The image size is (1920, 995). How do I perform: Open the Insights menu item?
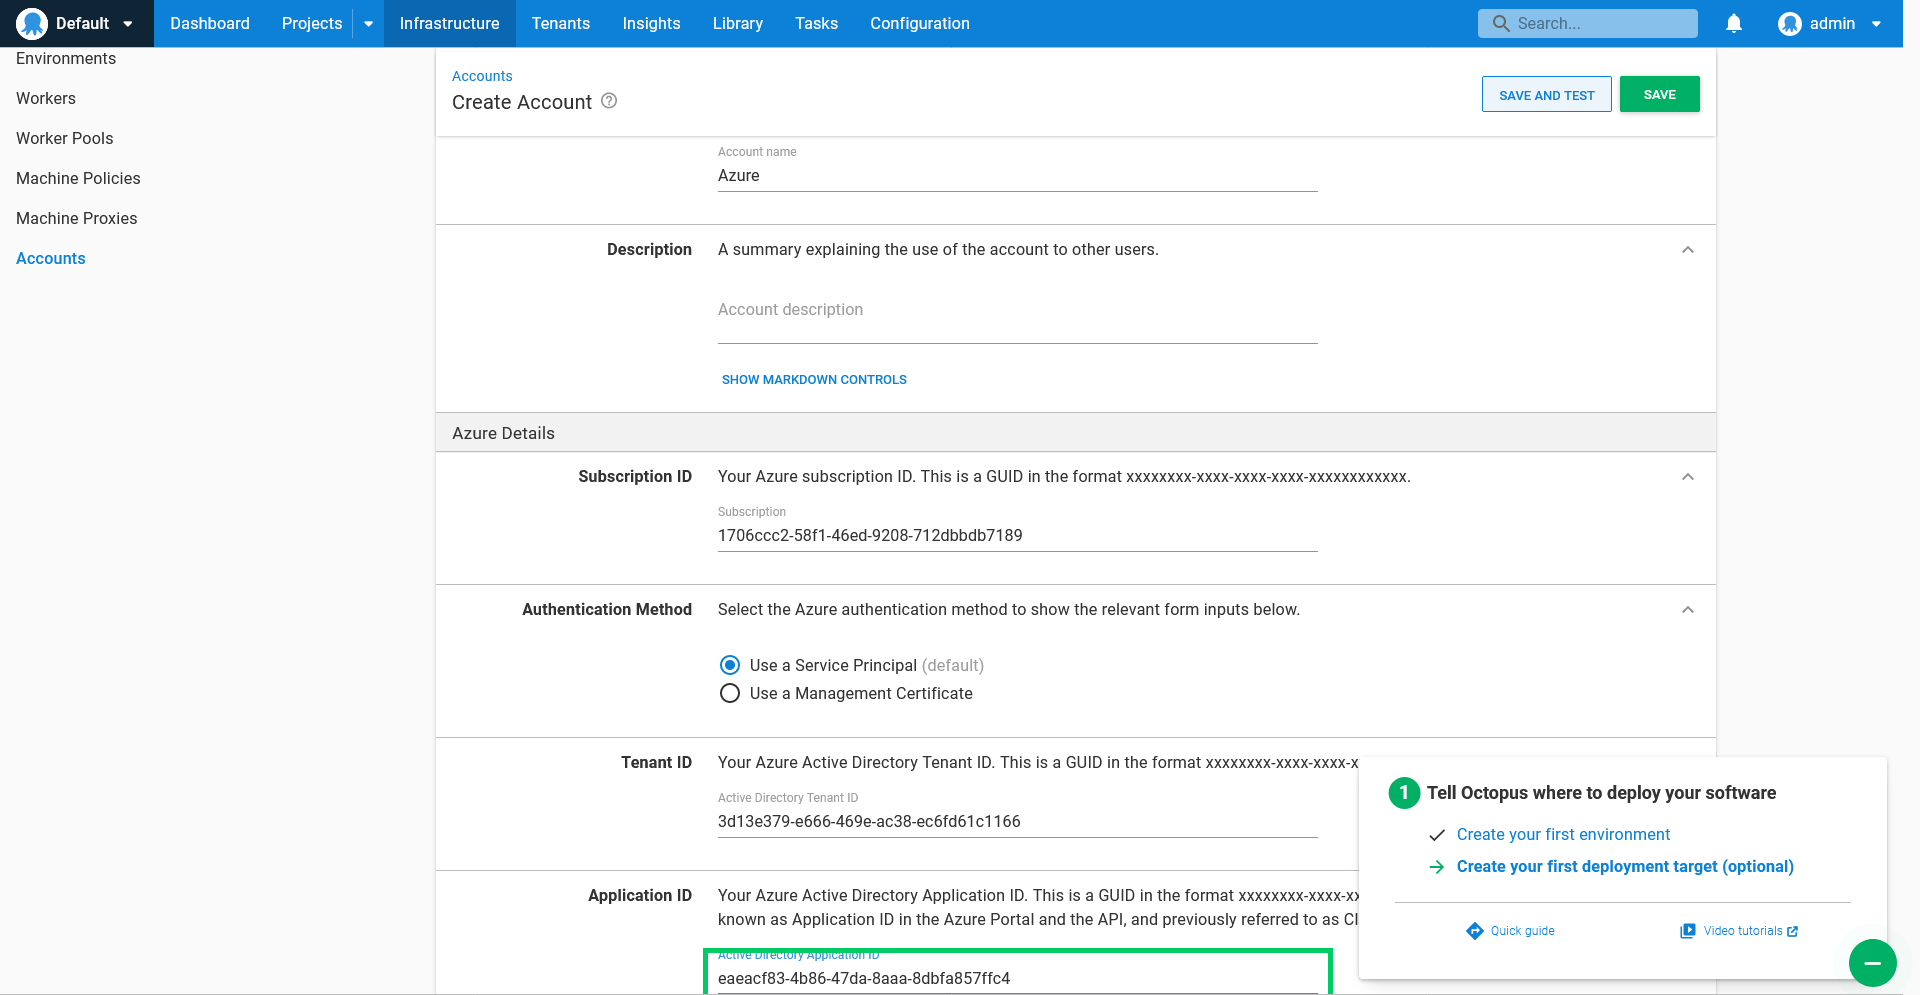pos(651,23)
